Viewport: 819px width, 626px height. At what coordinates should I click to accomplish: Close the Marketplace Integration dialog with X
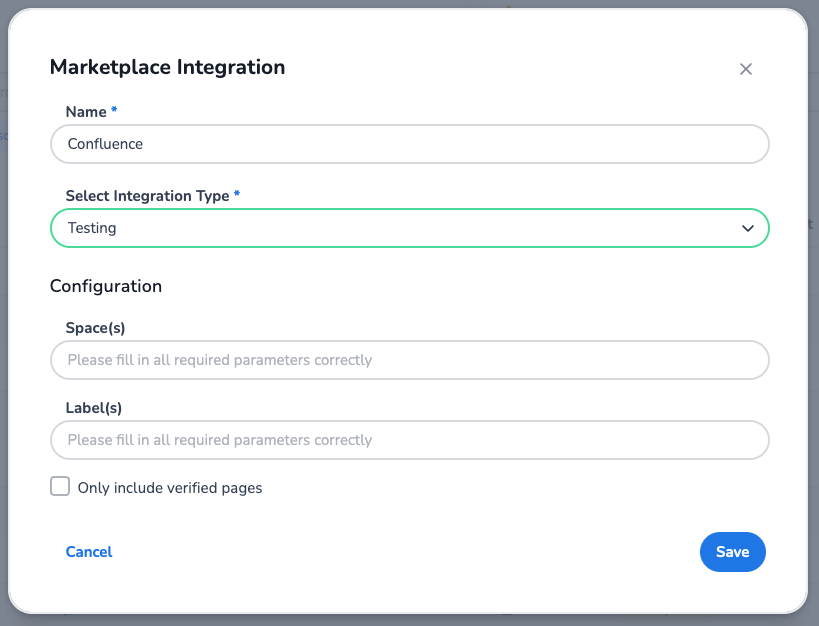coord(745,69)
